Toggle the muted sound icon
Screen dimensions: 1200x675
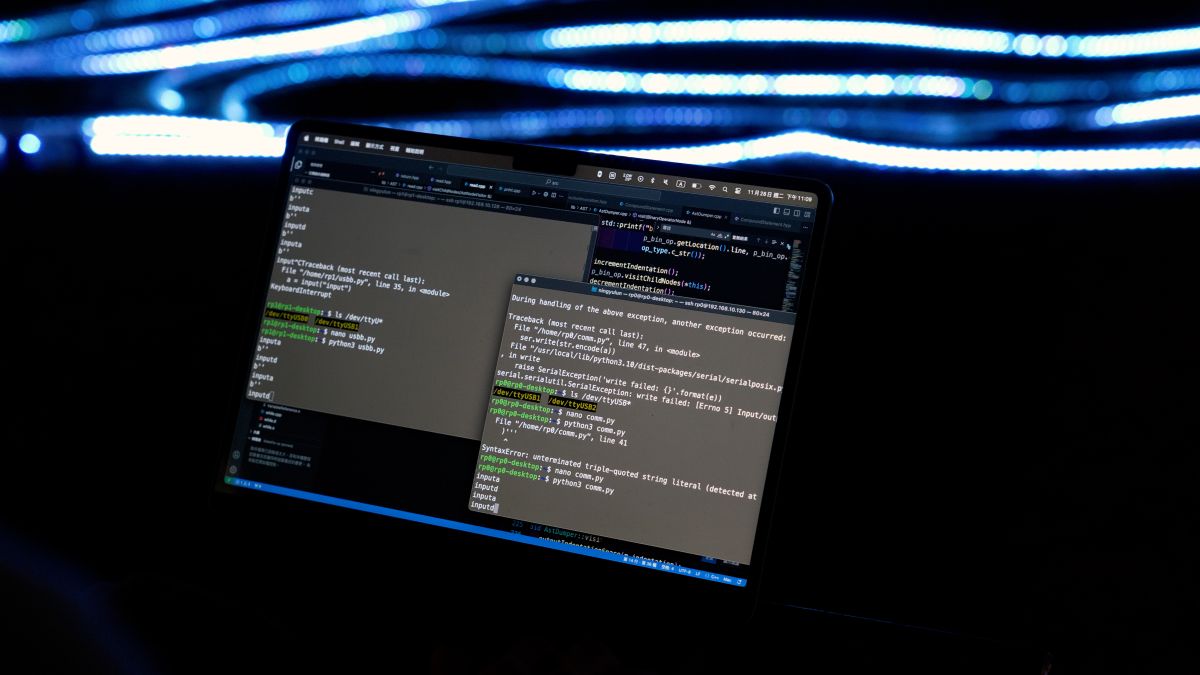[x=666, y=181]
